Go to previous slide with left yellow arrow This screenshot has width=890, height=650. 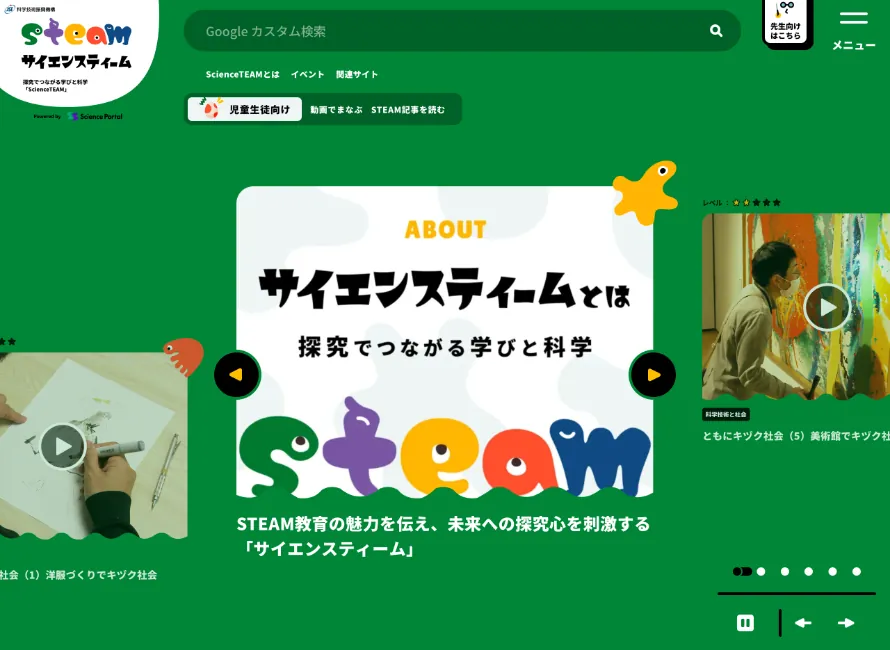(x=237, y=375)
